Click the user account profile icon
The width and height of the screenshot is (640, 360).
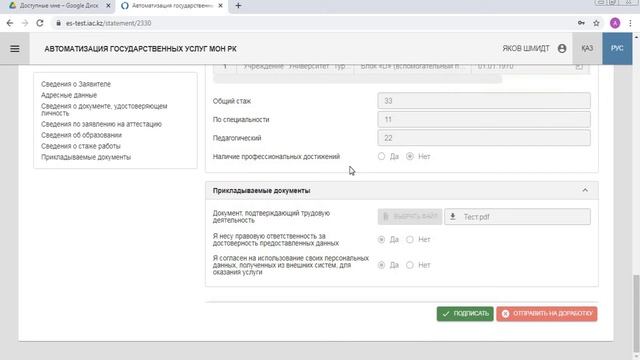[x=562, y=49]
